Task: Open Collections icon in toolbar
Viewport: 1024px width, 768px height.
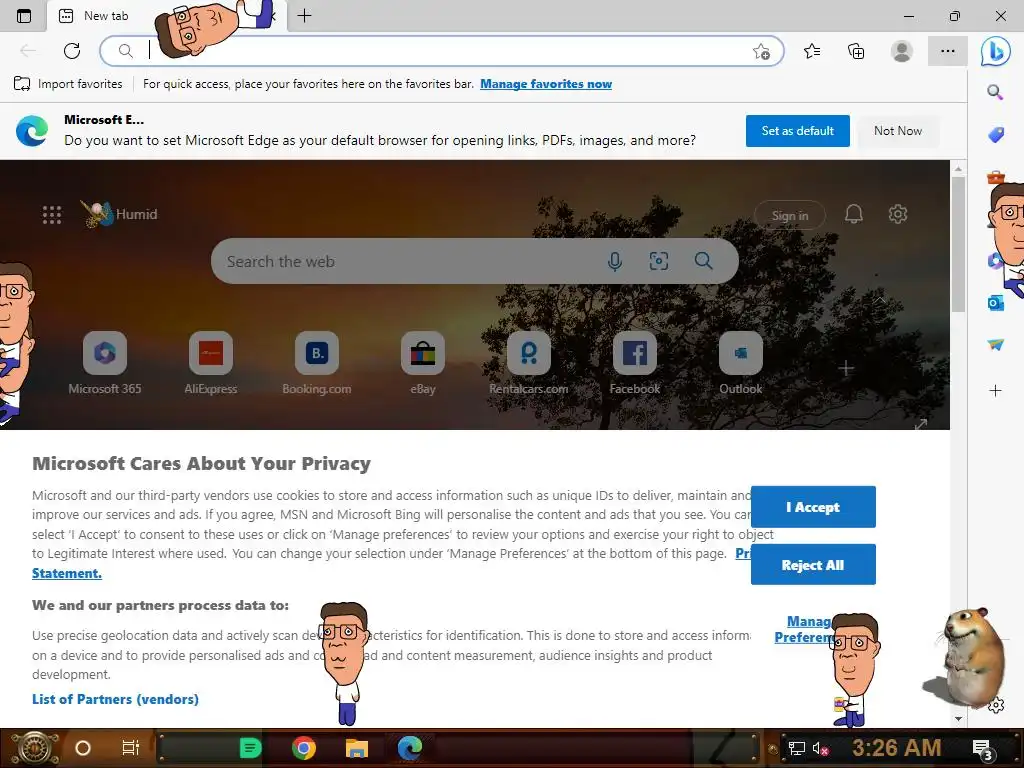Action: pyautogui.click(x=856, y=51)
